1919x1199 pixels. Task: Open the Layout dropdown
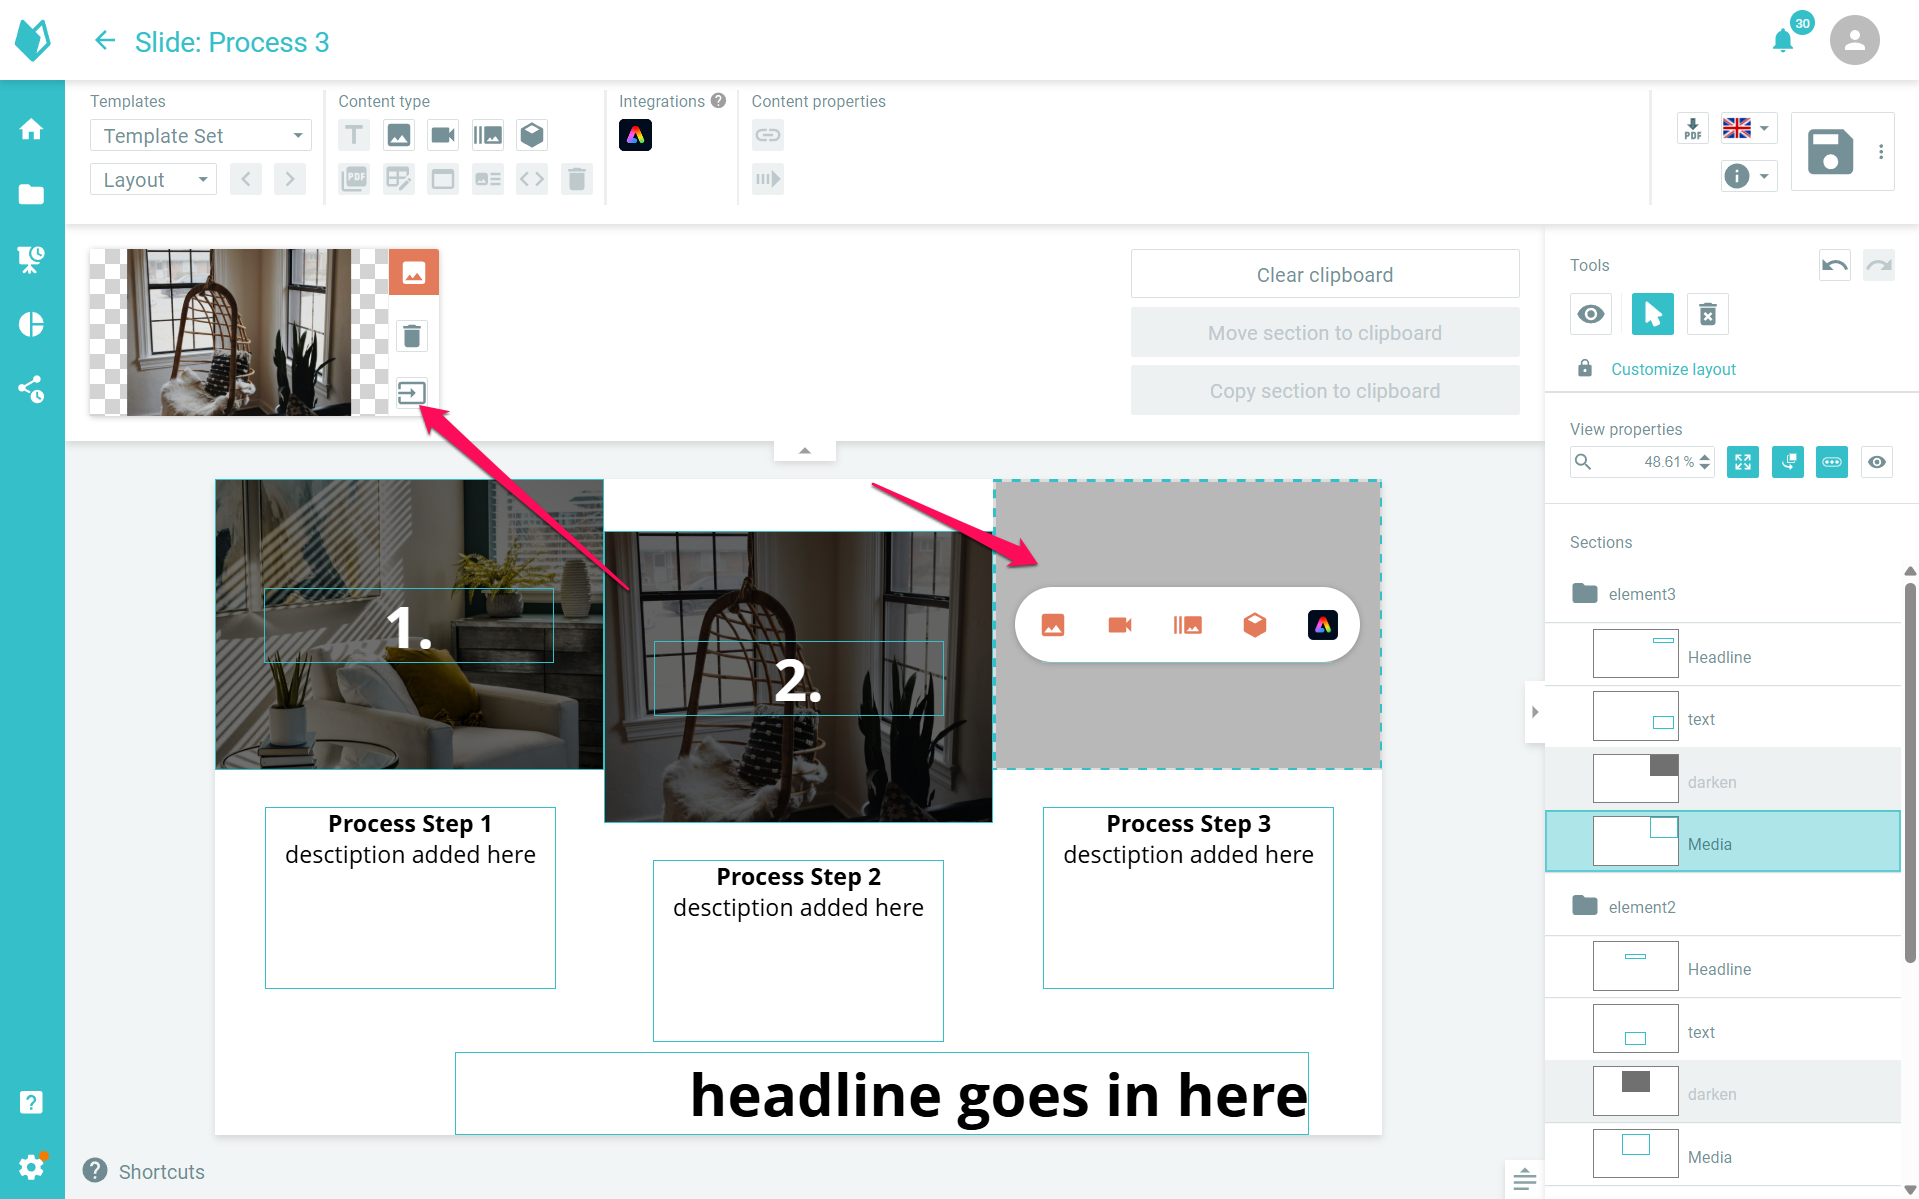(153, 180)
